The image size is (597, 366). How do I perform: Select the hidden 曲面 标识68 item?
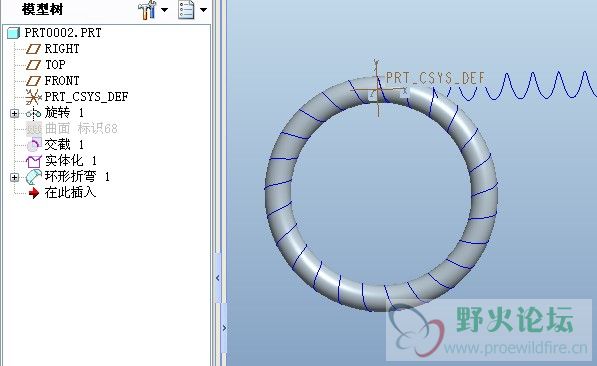pos(81,129)
